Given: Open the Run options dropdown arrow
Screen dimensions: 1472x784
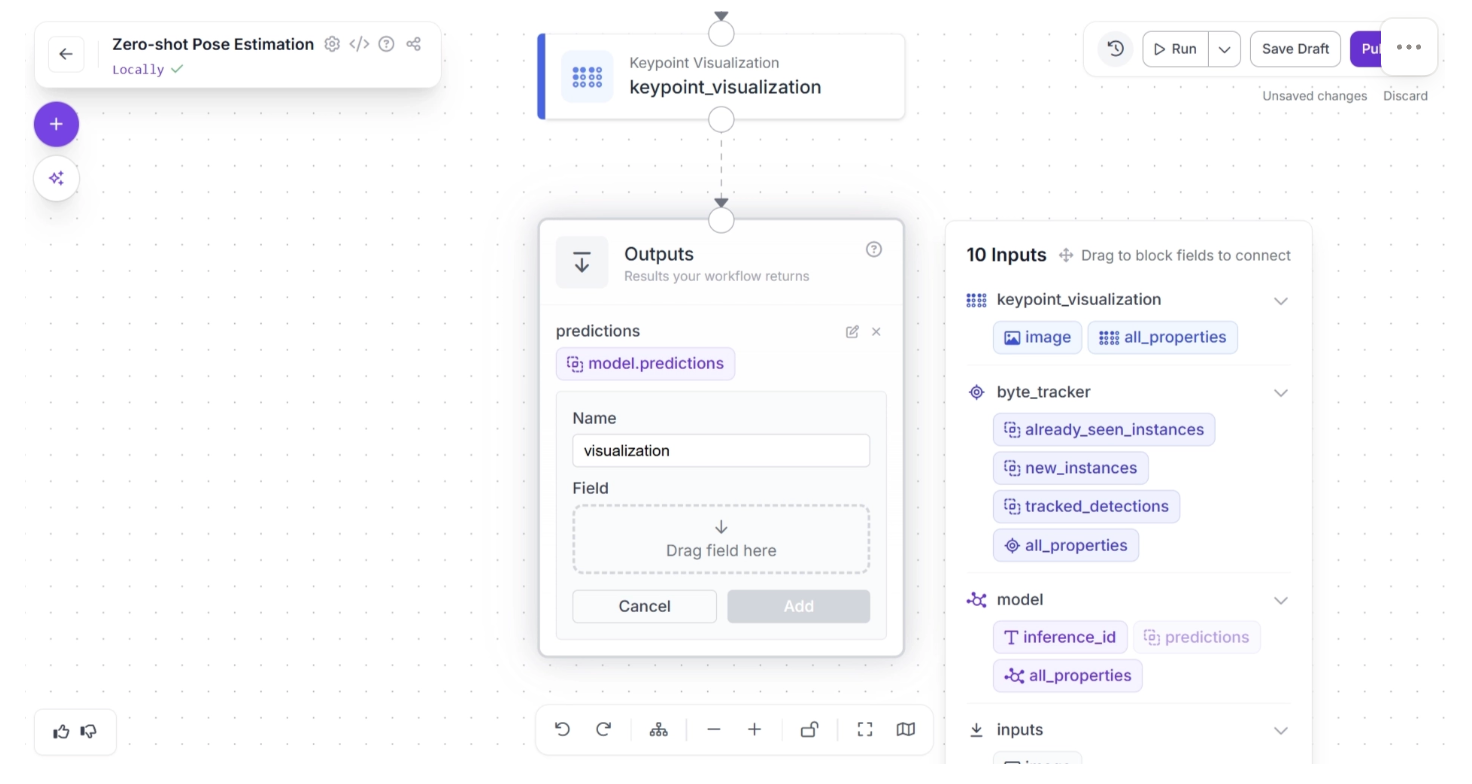Looking at the screenshot, I should [x=1224, y=49].
